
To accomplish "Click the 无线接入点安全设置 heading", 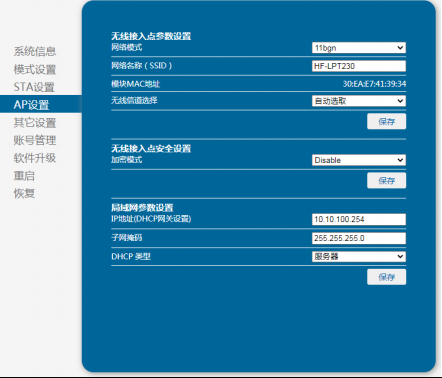I will (x=151, y=148).
